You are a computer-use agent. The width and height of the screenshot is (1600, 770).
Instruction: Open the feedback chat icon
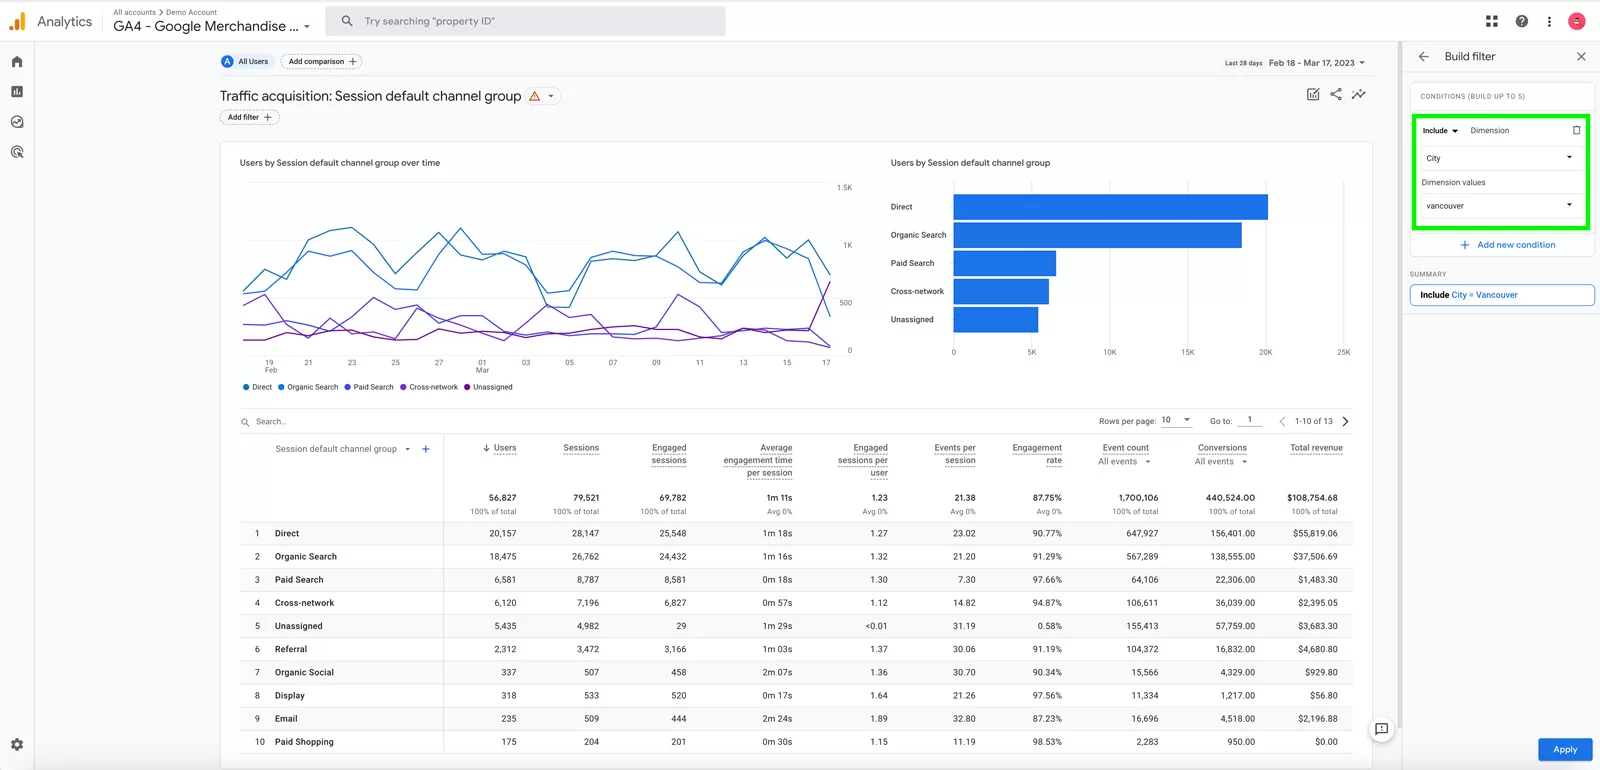pyautogui.click(x=1381, y=729)
